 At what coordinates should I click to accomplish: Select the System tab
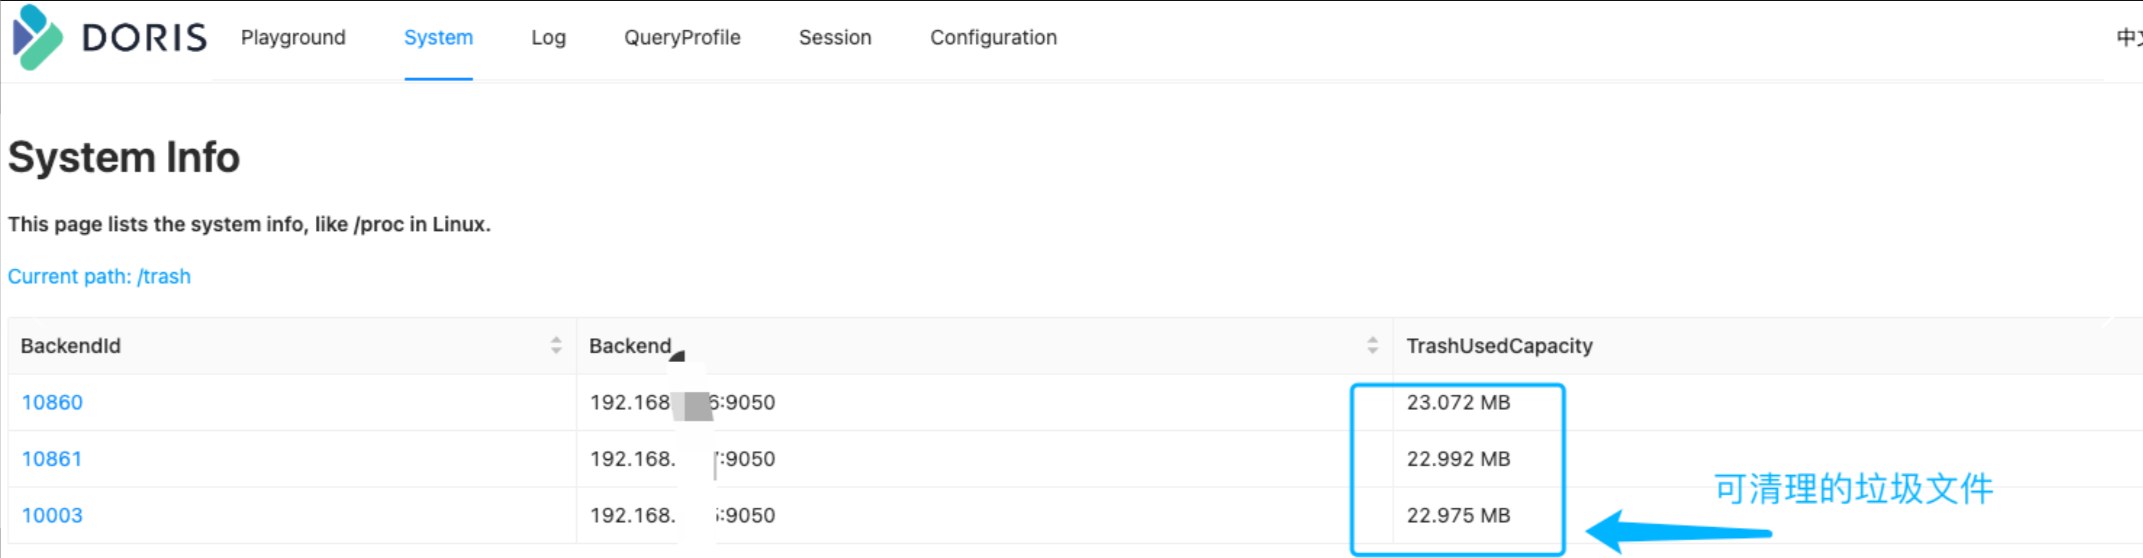click(x=438, y=38)
